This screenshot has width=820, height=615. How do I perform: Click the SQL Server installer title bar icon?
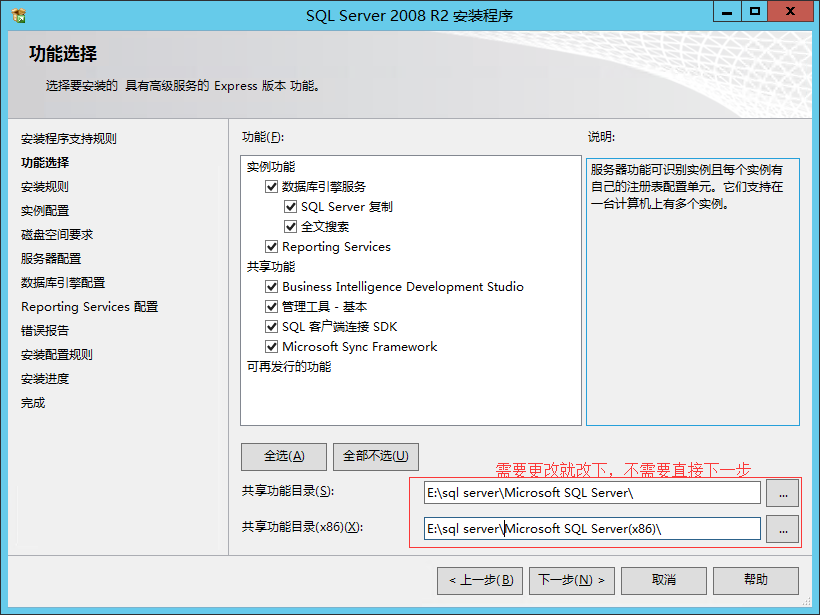pyautogui.click(x=19, y=16)
